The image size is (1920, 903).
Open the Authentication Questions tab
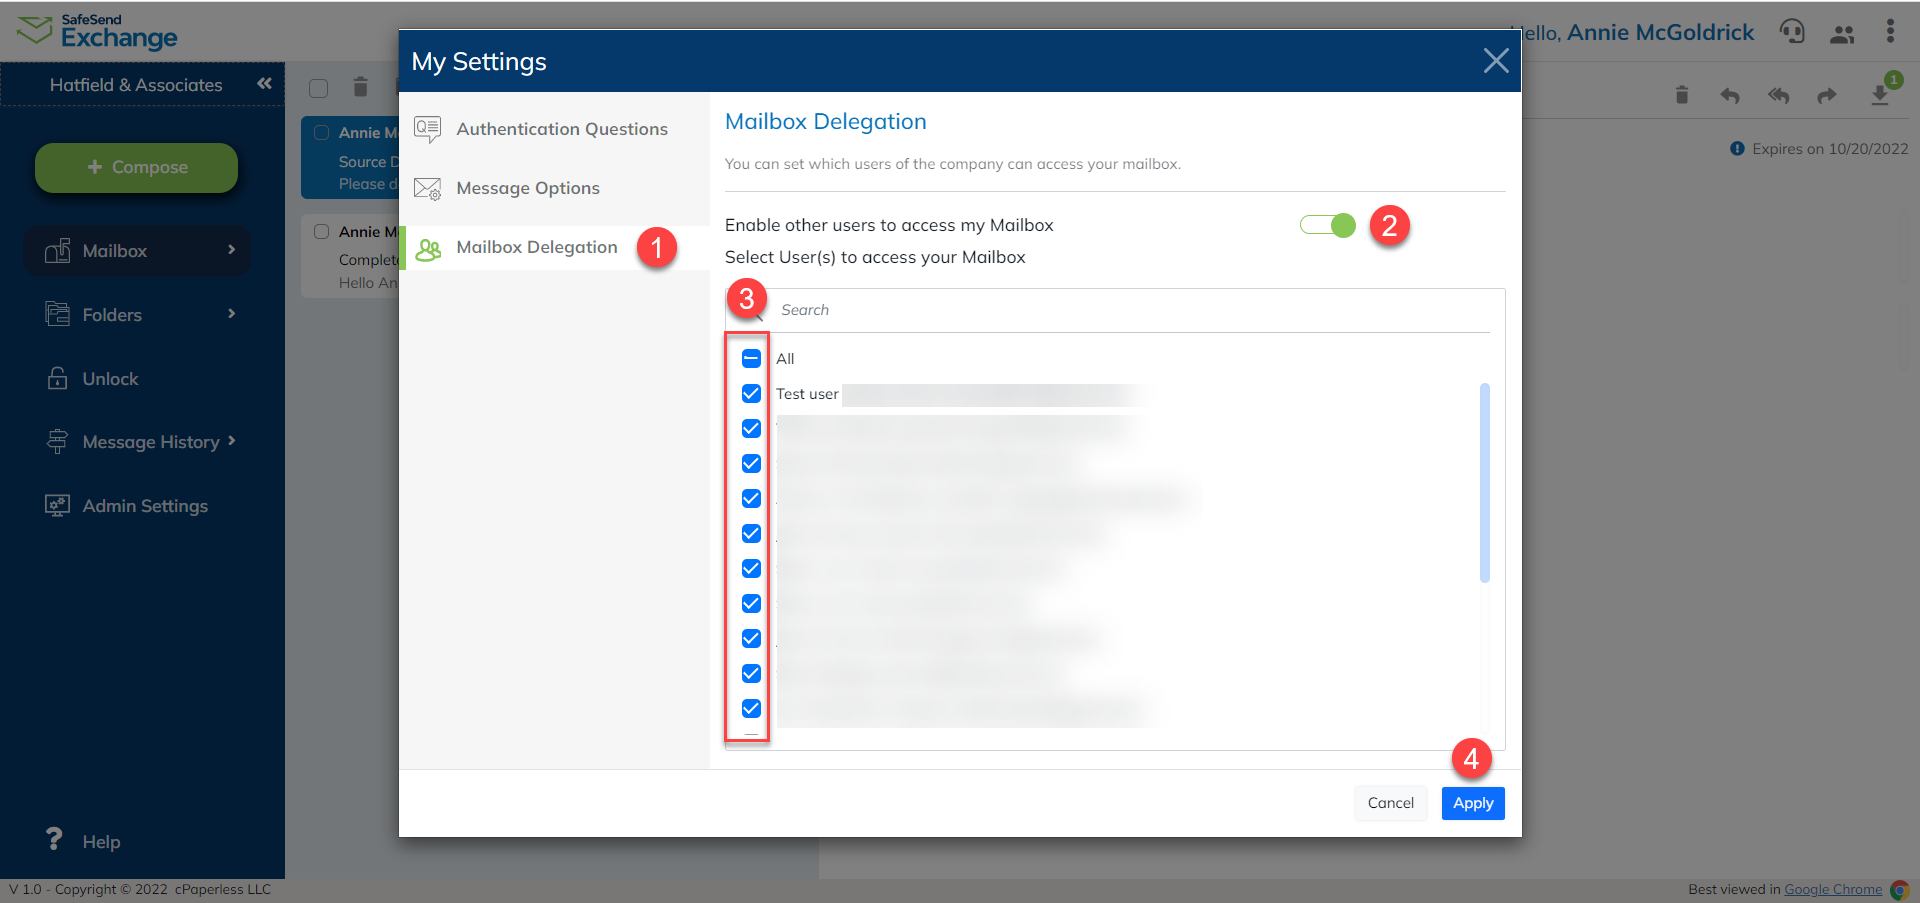561,128
